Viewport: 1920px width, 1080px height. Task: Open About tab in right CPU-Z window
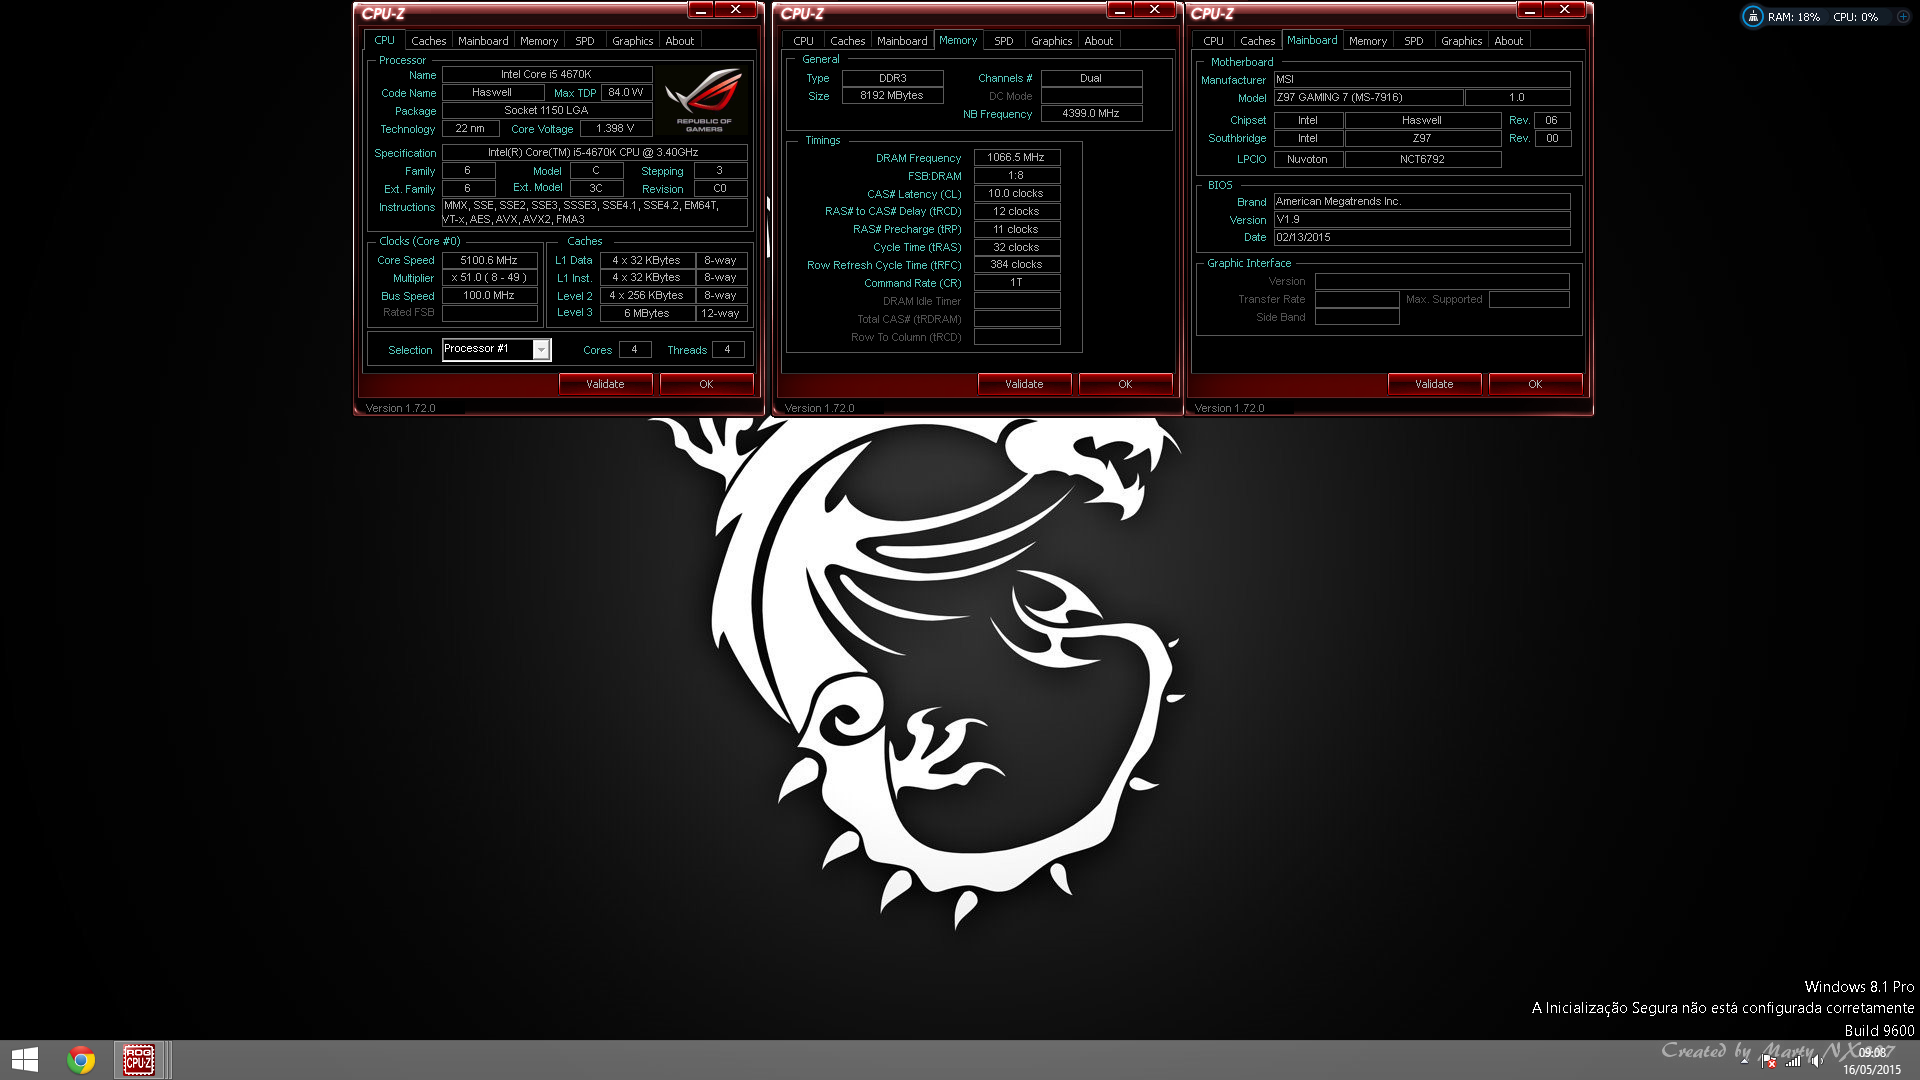pos(1509,41)
